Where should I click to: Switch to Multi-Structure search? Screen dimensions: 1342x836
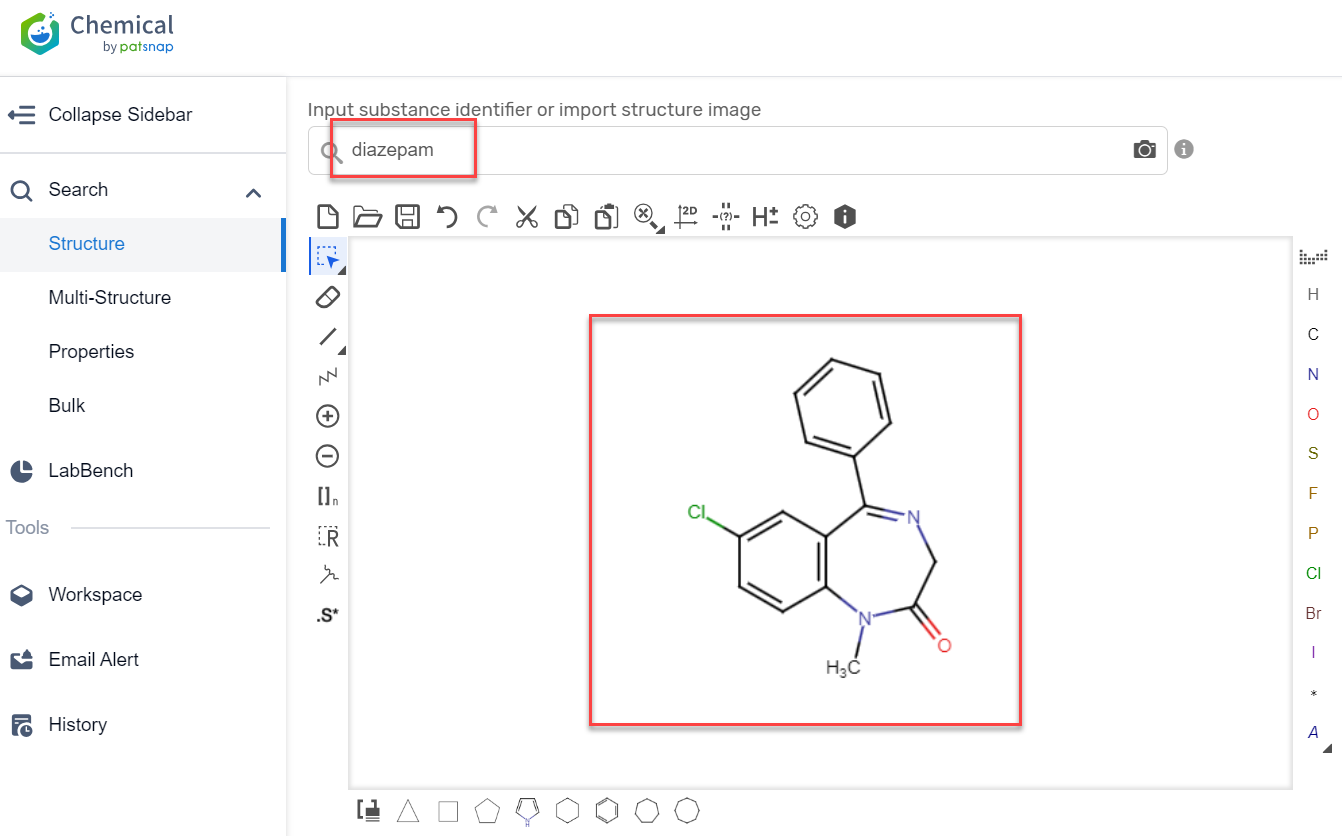pyautogui.click(x=110, y=297)
